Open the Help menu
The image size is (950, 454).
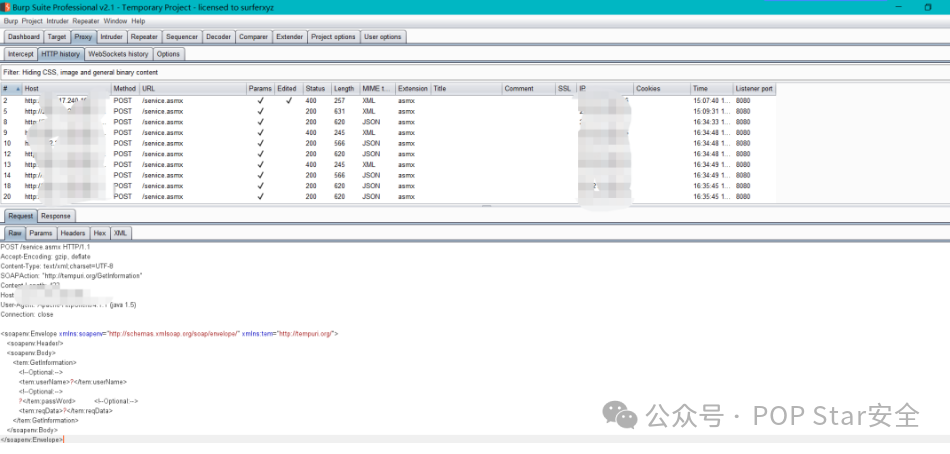pyautogui.click(x=138, y=20)
